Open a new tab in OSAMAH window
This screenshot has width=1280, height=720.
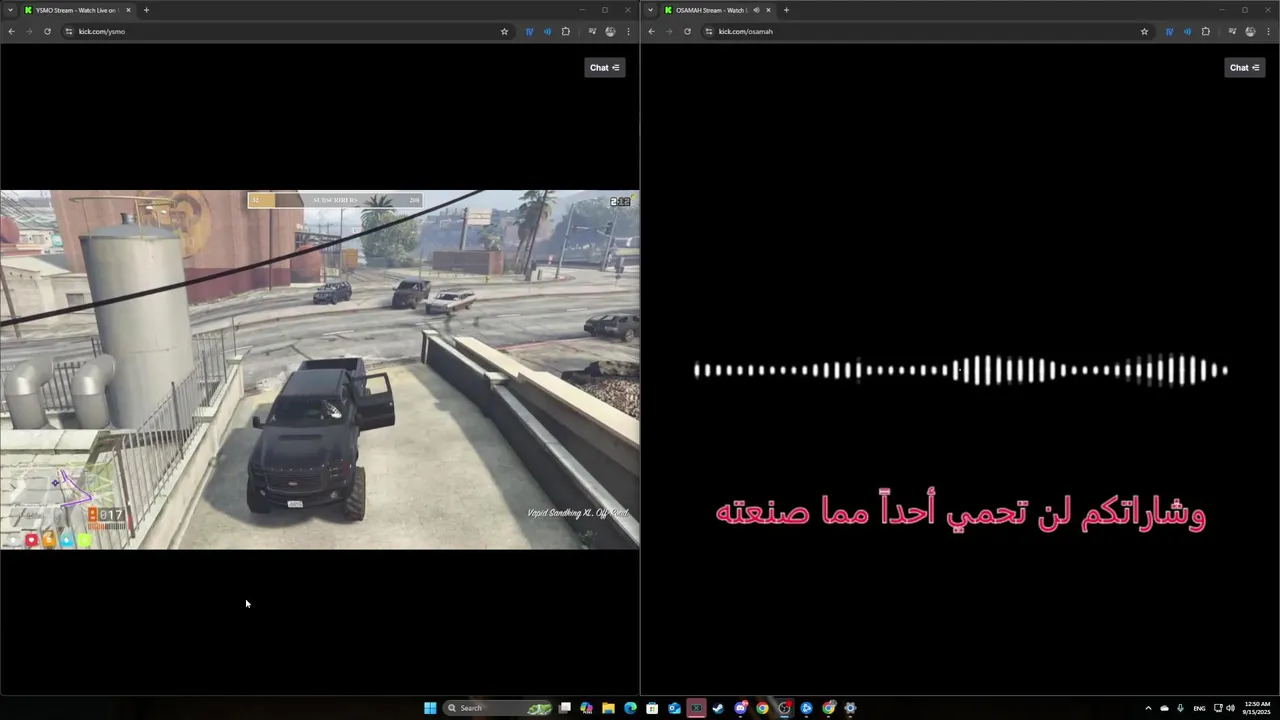click(x=786, y=10)
